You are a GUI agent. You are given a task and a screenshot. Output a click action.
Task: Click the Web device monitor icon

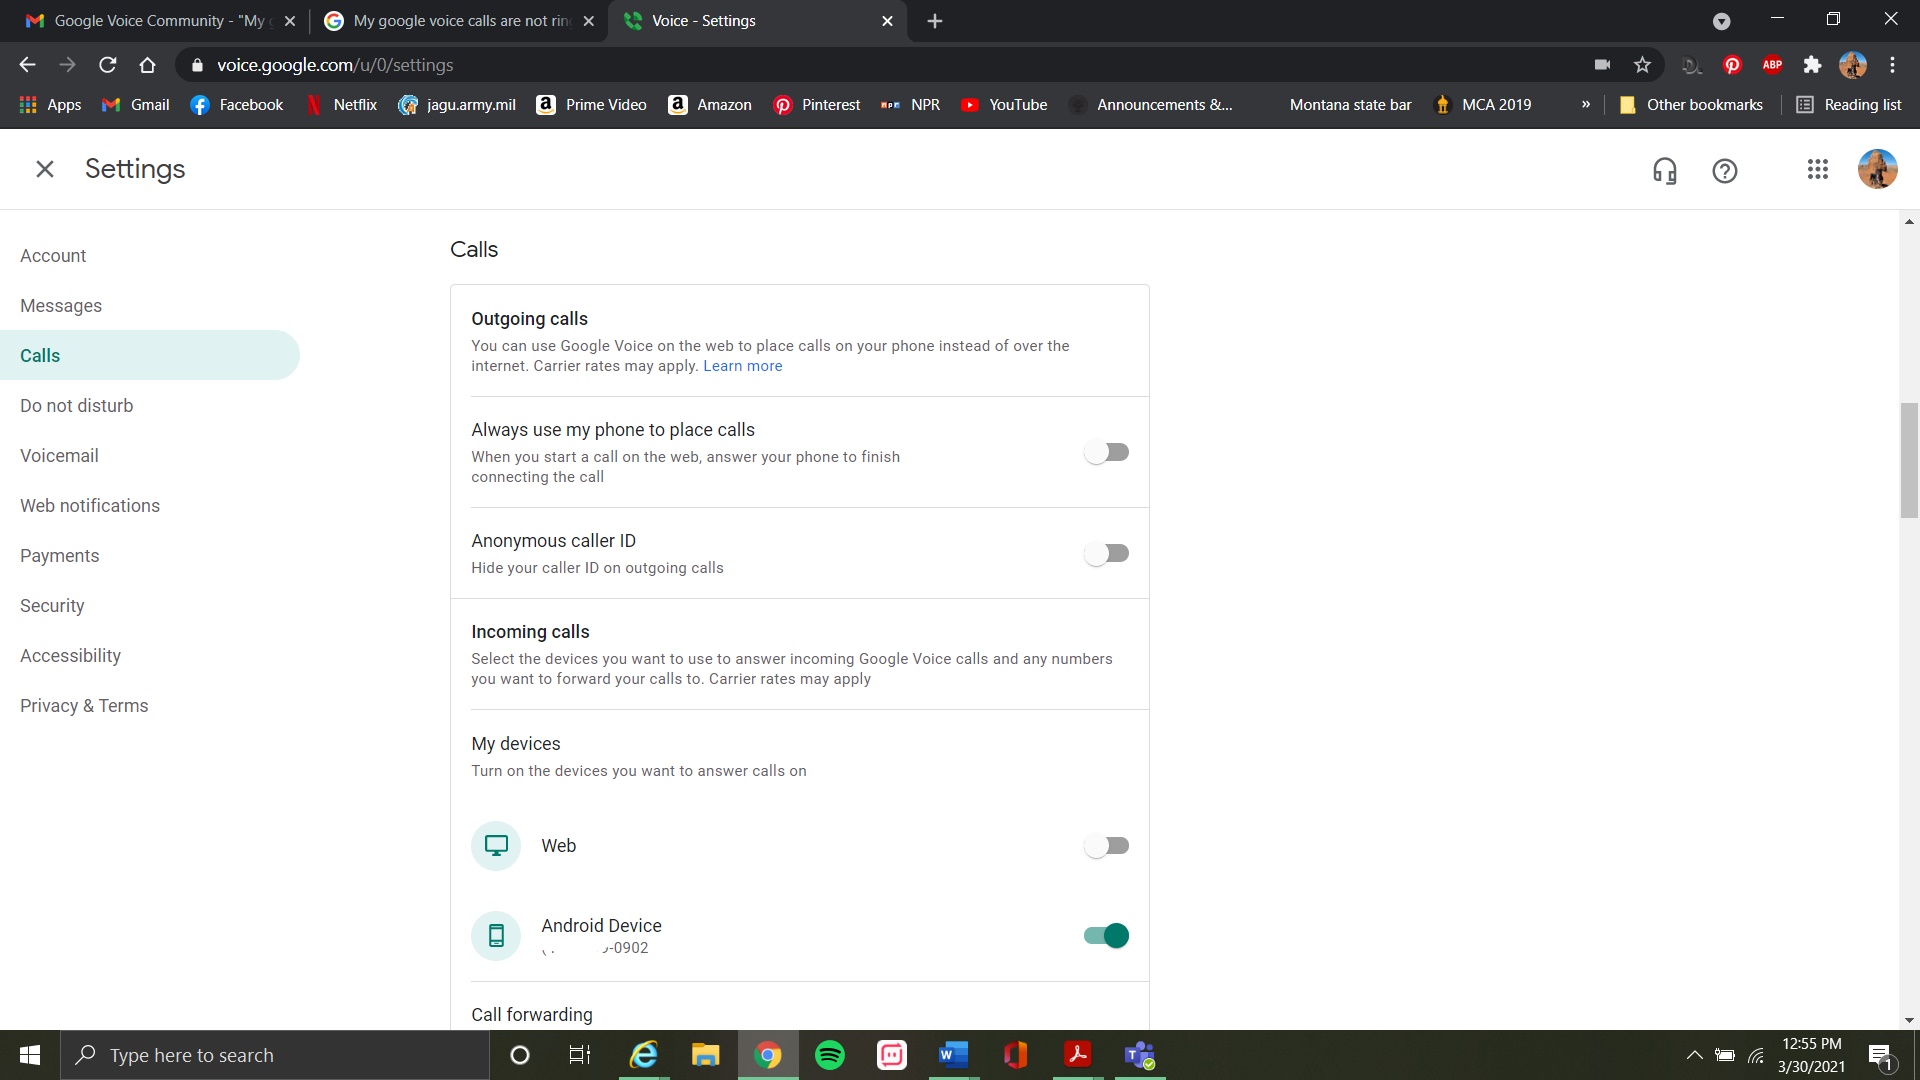[x=496, y=846]
